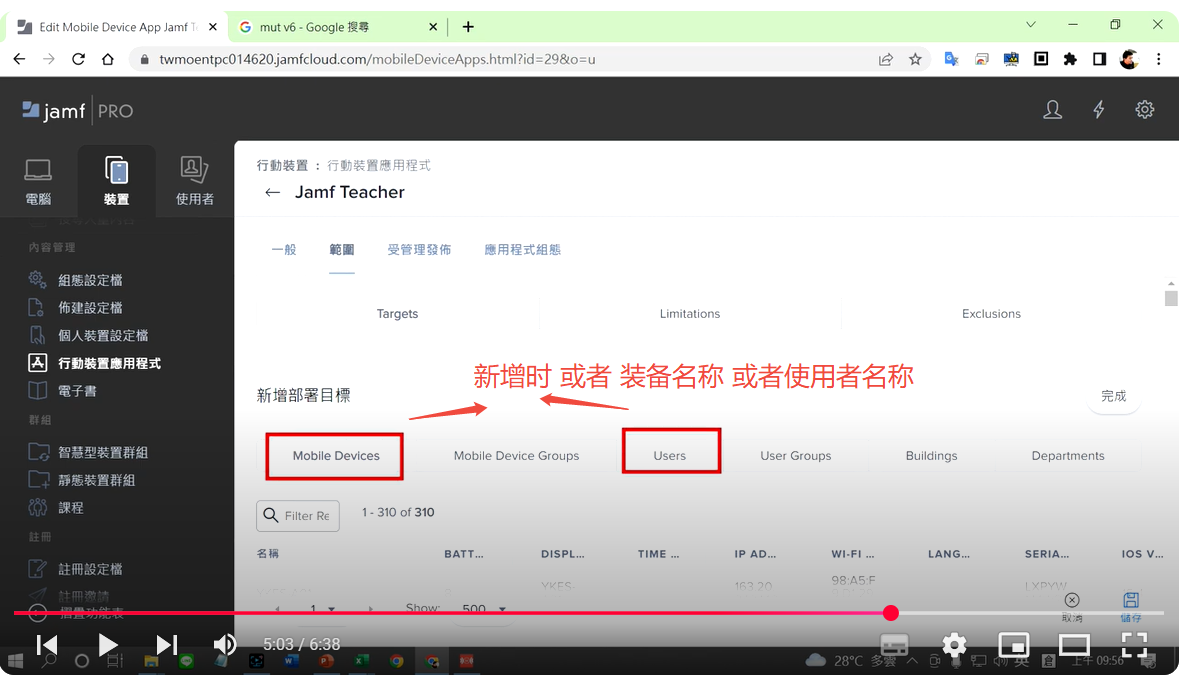
Task: Bookmark this page with the star icon
Action: pos(915,59)
